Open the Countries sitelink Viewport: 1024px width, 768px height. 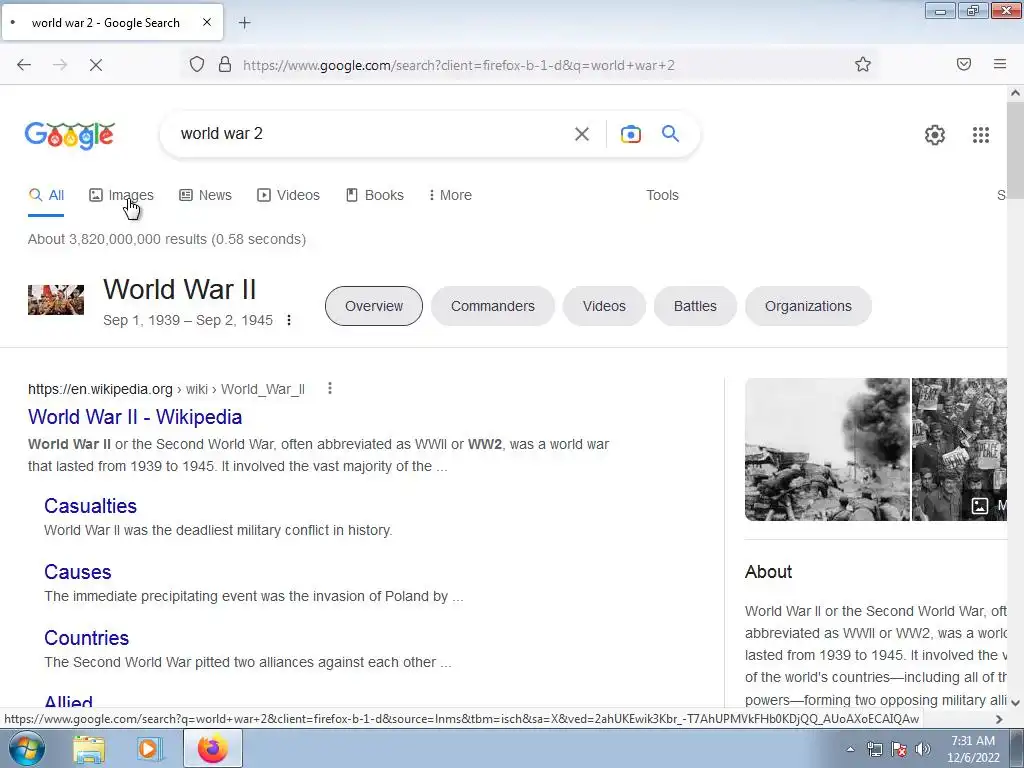click(x=86, y=638)
